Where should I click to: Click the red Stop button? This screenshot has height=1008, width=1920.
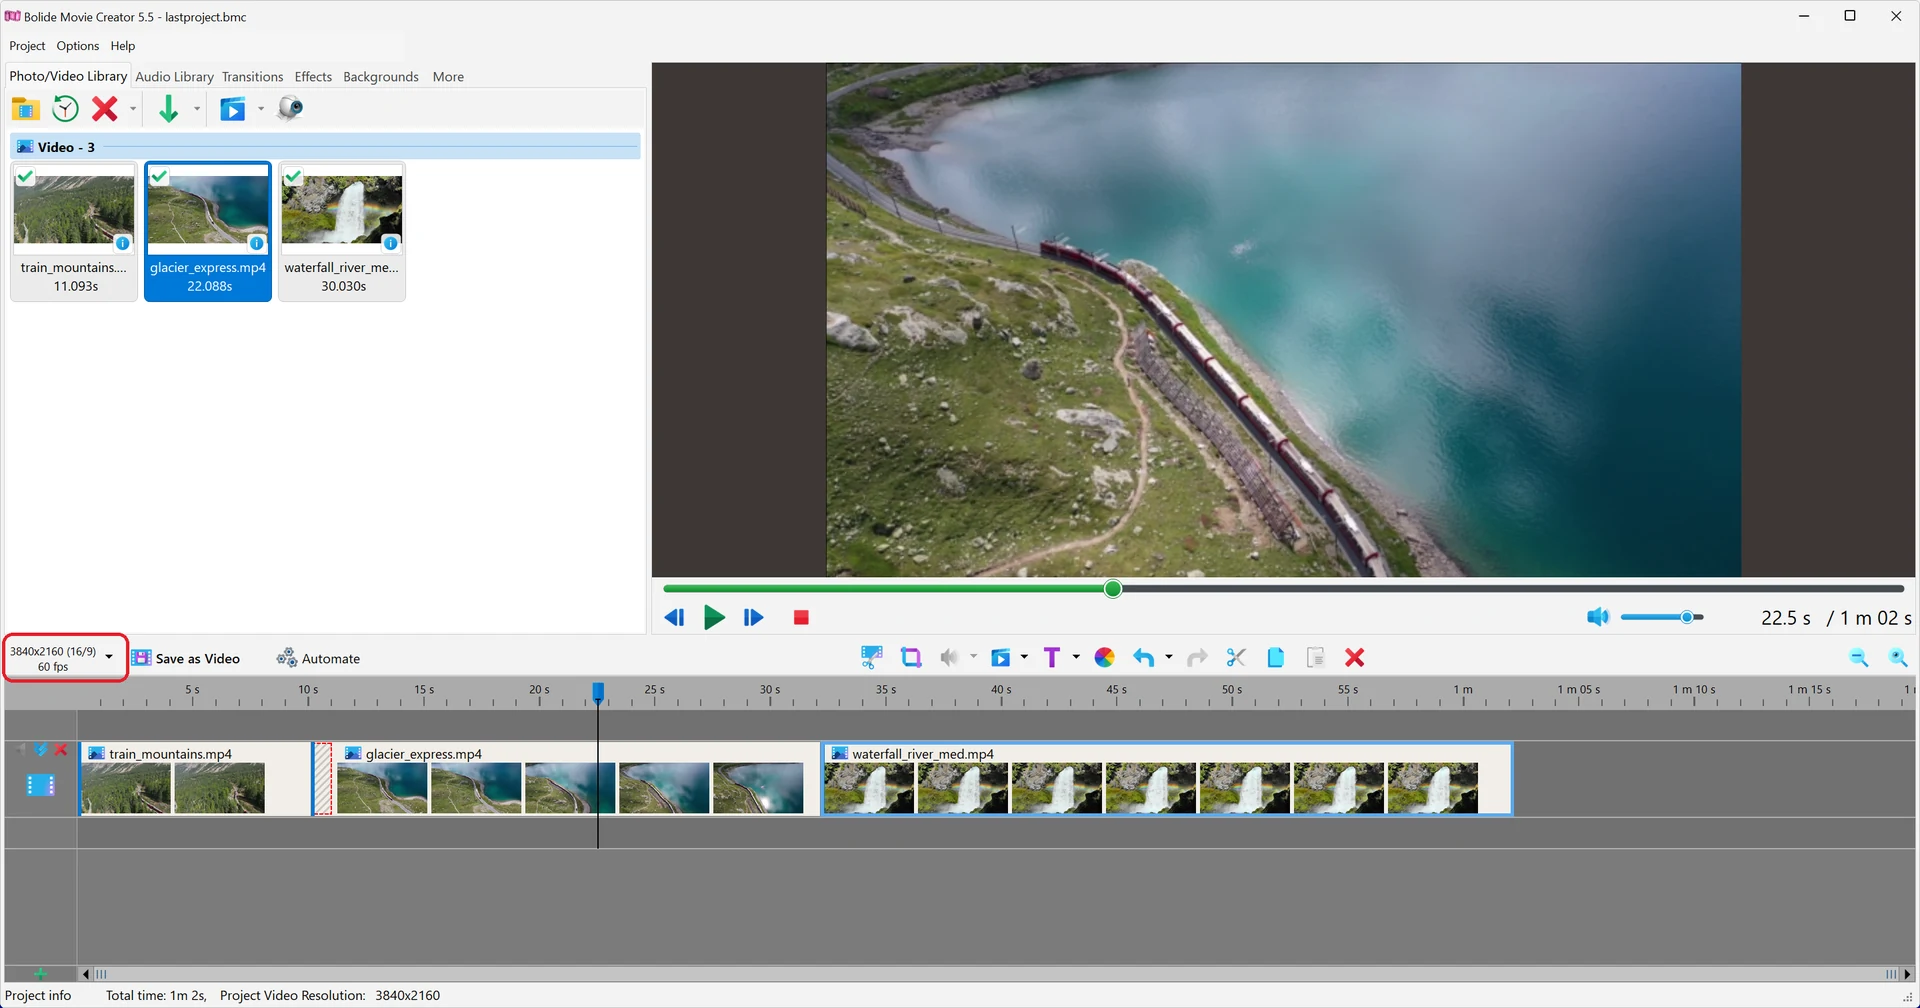(801, 618)
